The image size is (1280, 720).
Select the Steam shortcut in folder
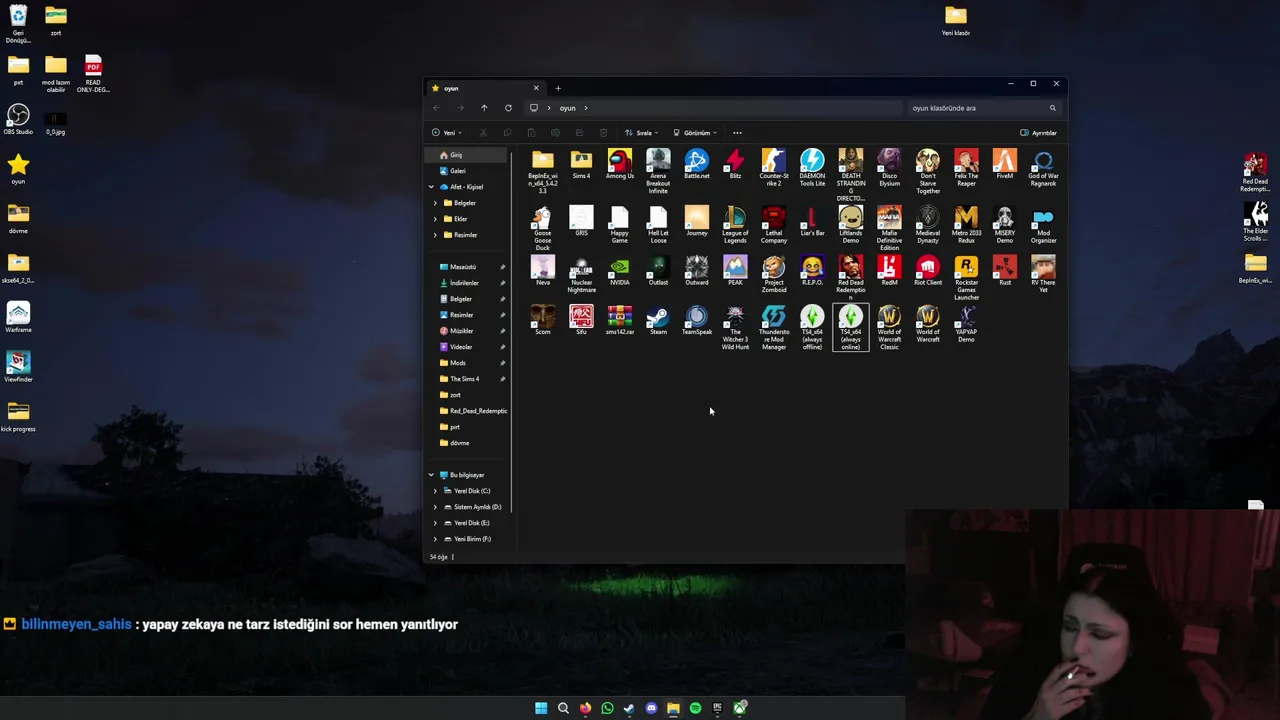(x=658, y=321)
